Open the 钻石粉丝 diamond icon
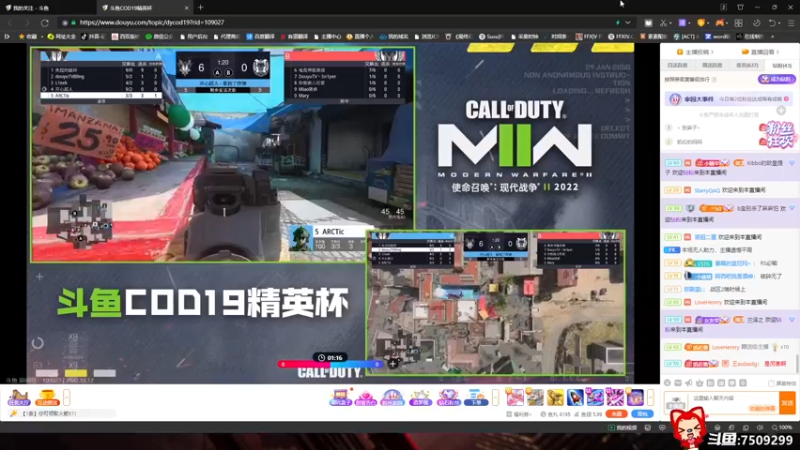The width and height of the screenshot is (800, 450). coord(448,397)
